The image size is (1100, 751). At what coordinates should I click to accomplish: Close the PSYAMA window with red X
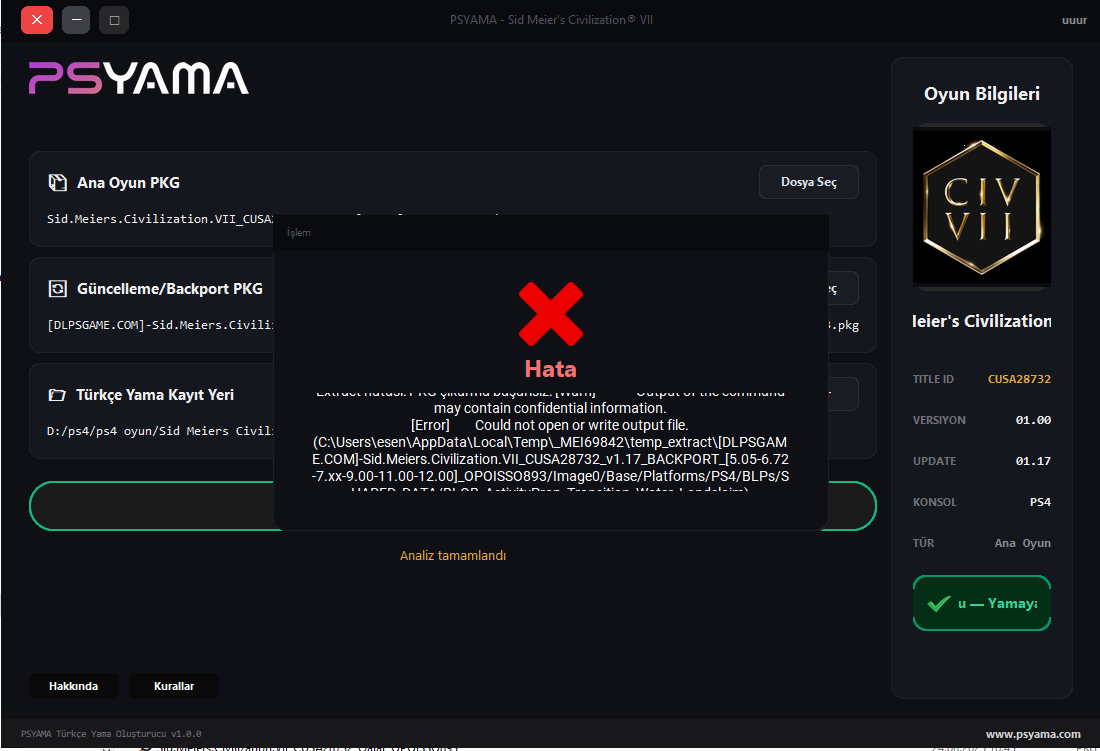[x=36, y=20]
